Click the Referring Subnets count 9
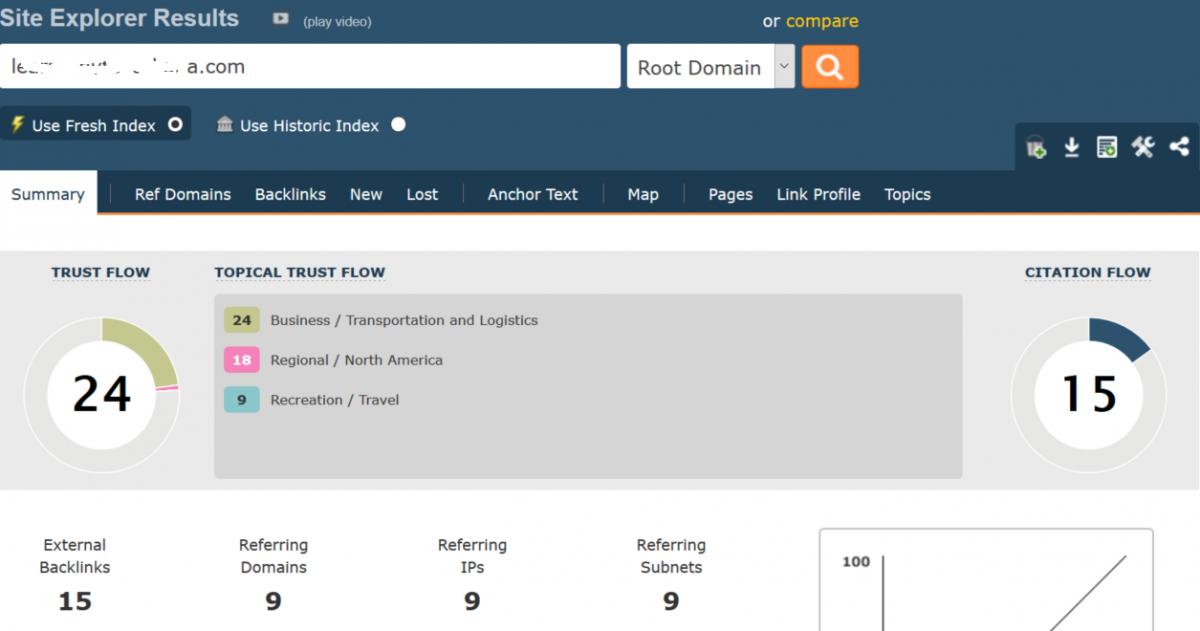 (671, 601)
